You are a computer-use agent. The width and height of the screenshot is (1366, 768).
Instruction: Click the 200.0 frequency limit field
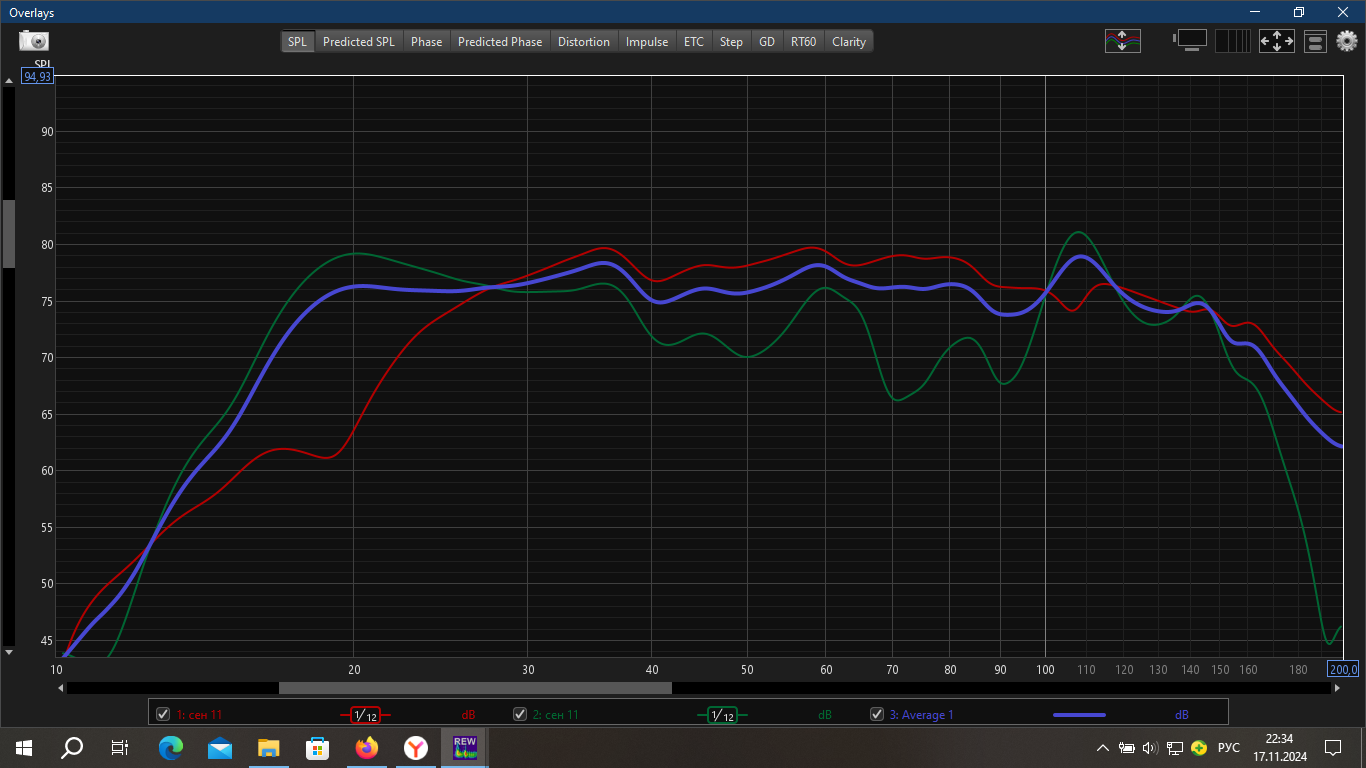[1343, 669]
